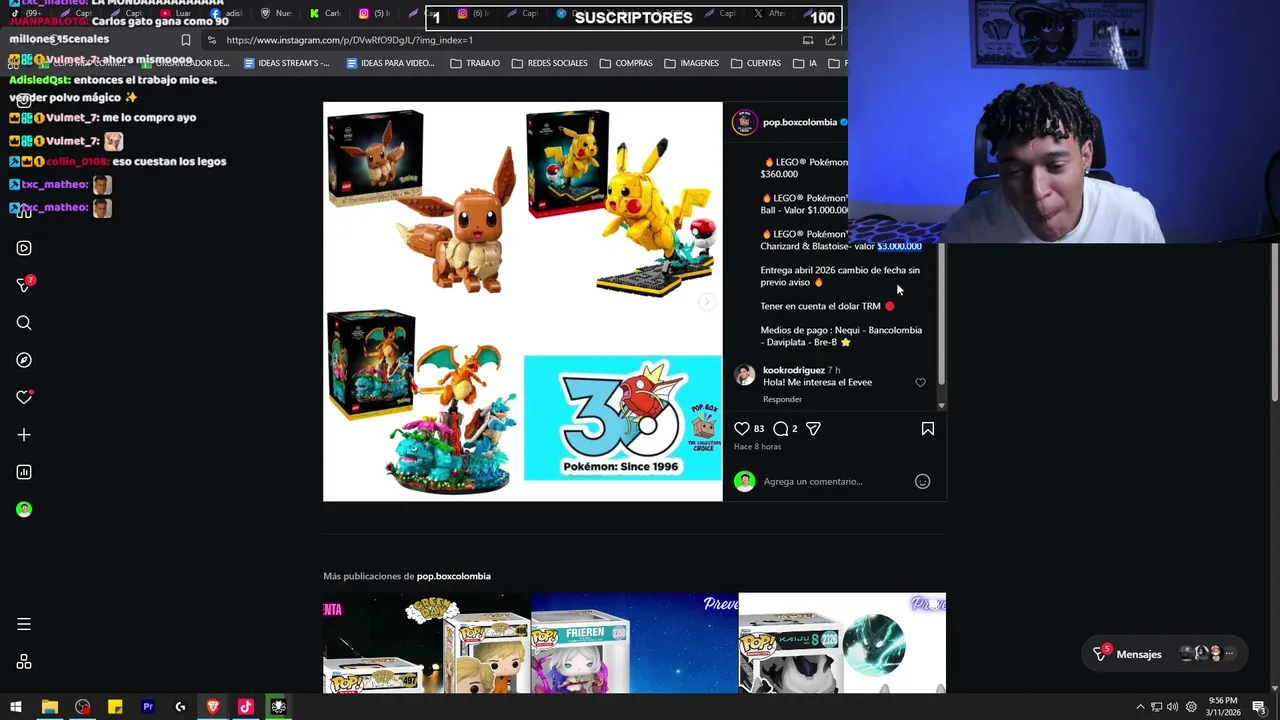This screenshot has height=720, width=1280.
Task: Open pop.boxcolombia link in Más publicaciones
Action: click(453, 576)
